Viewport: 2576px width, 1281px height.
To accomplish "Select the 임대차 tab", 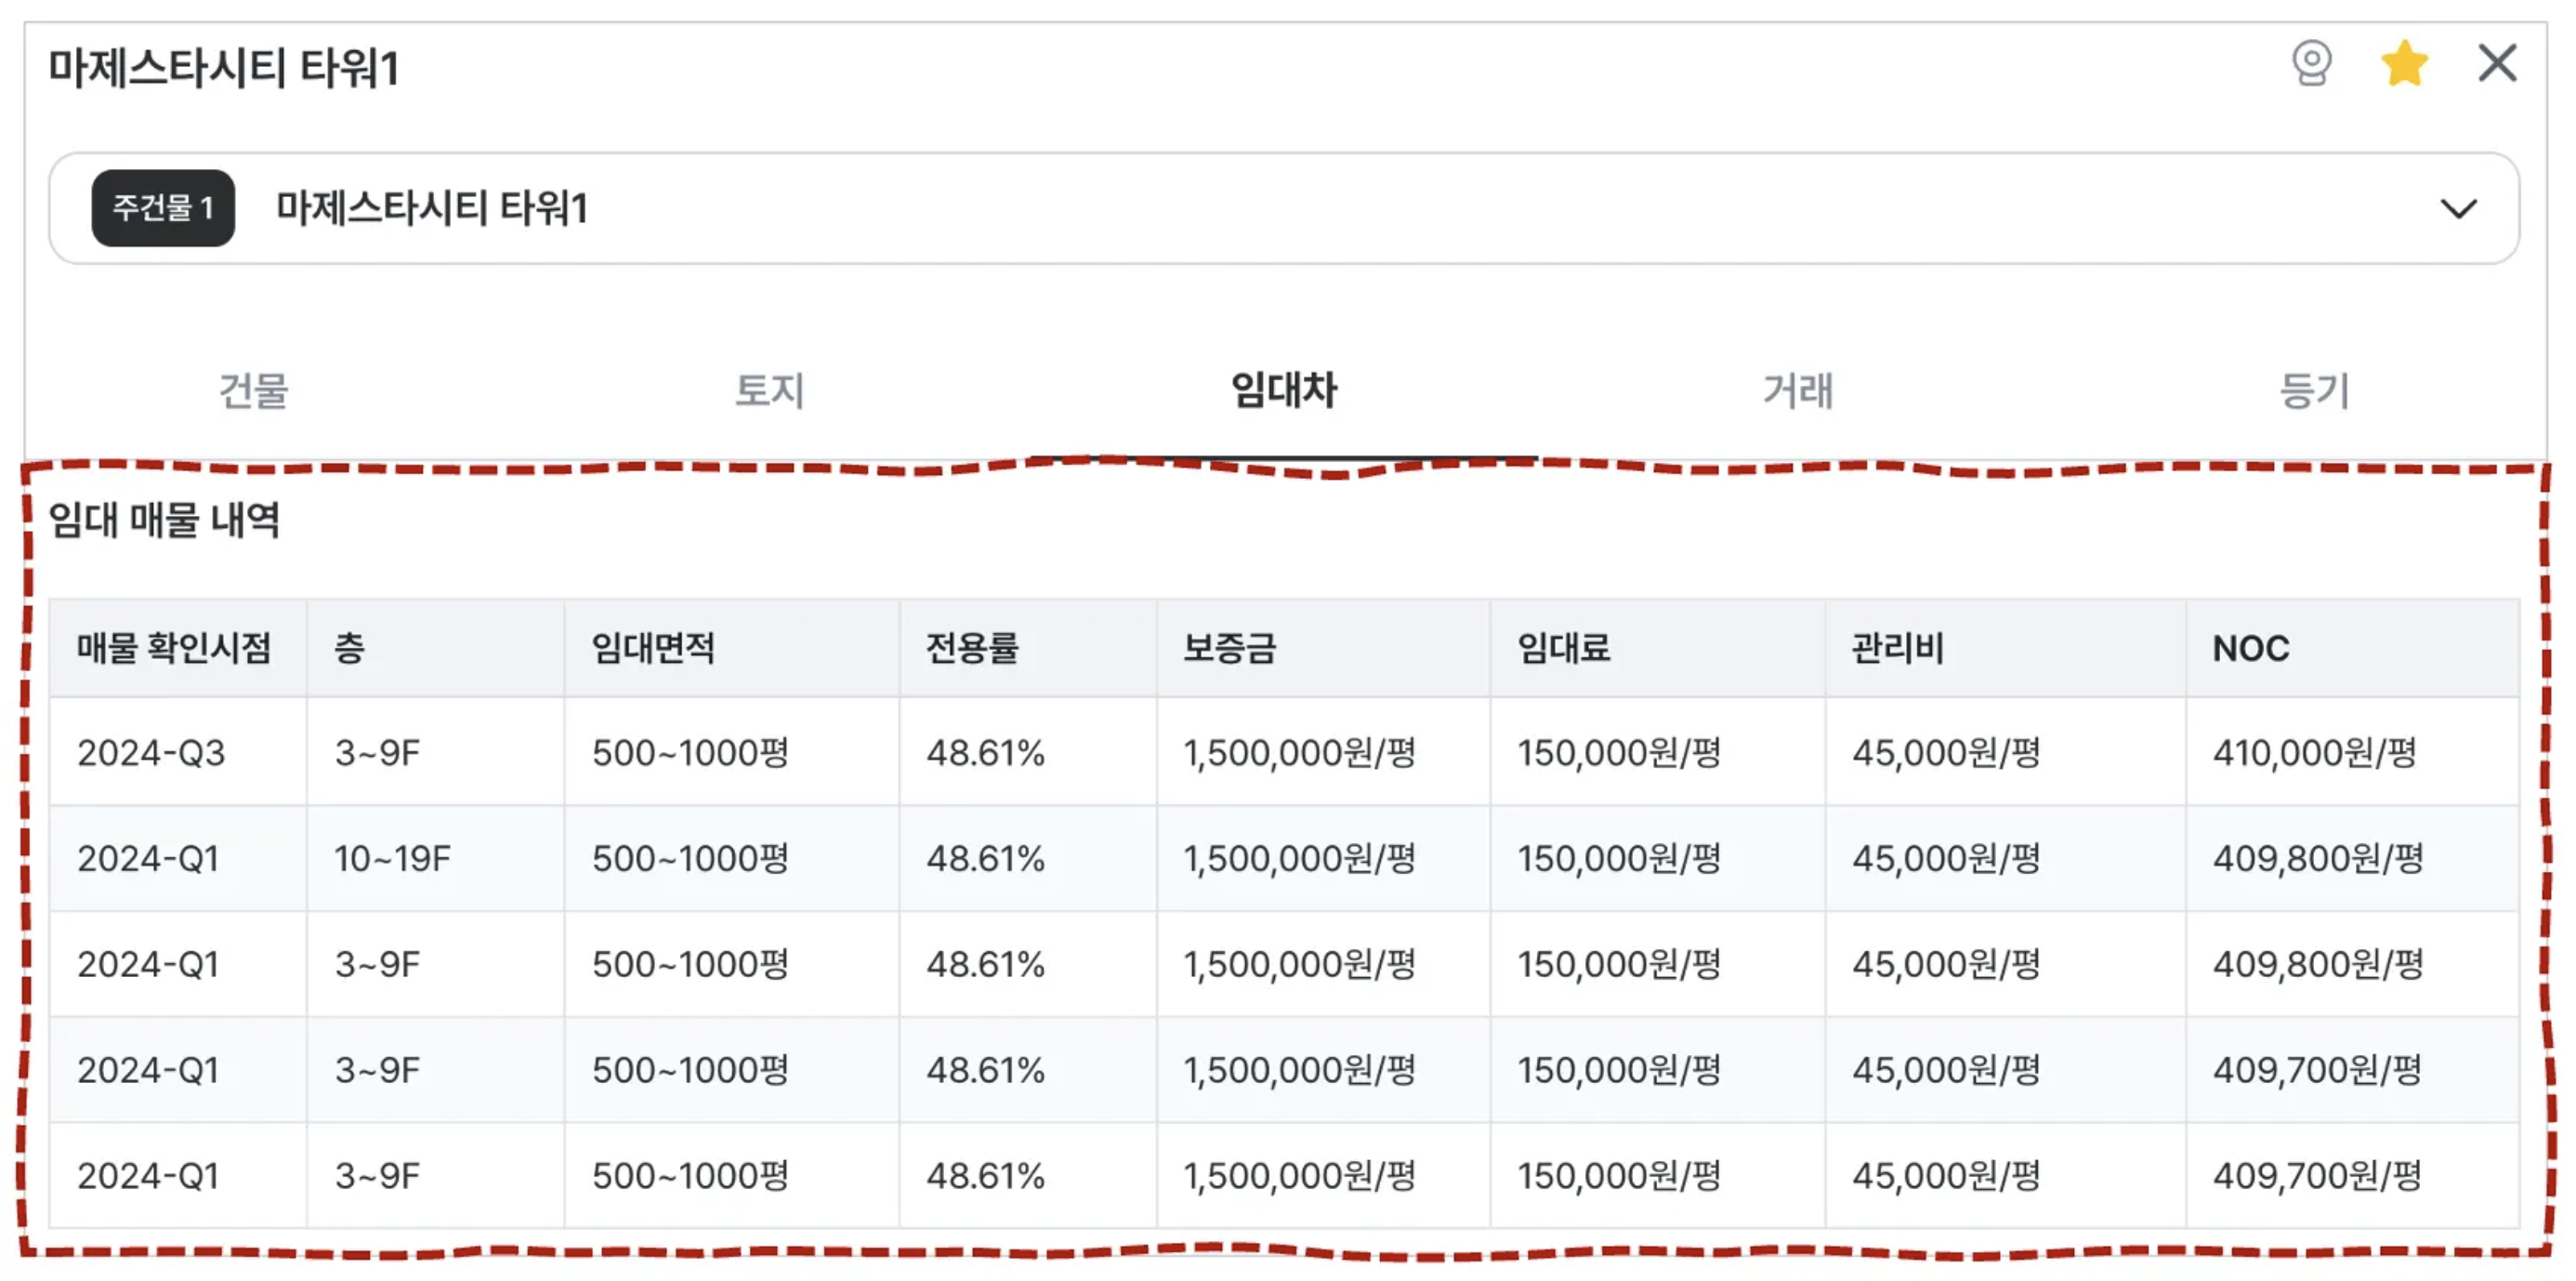I will coord(1284,390).
